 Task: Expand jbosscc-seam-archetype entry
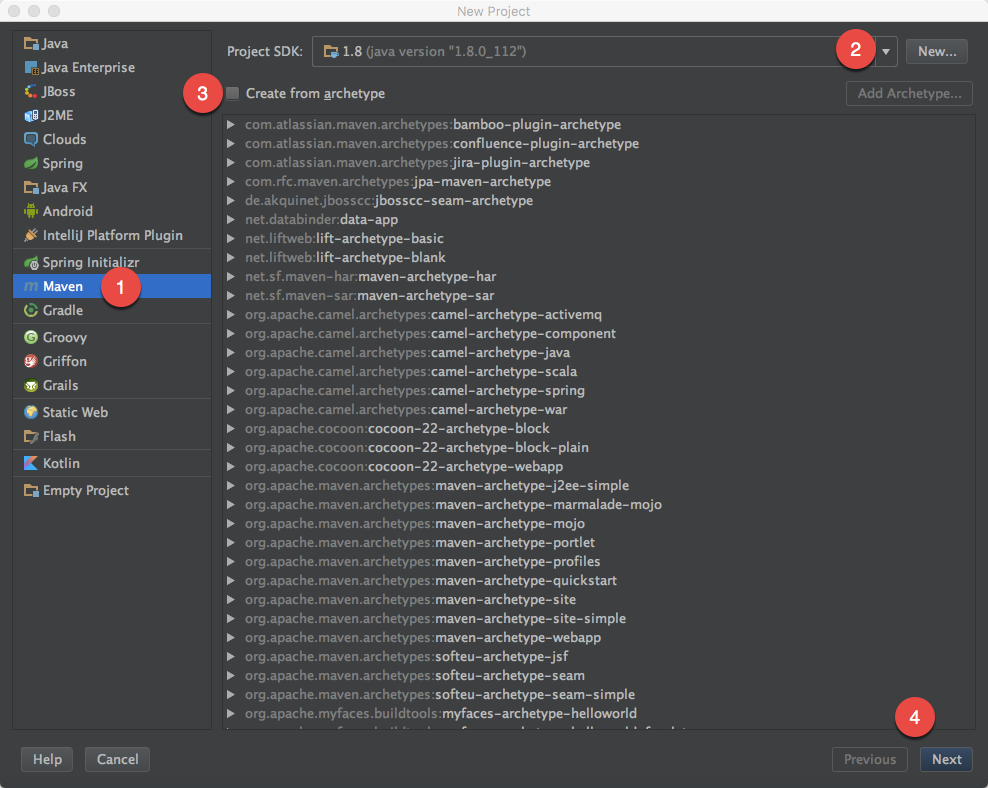231,200
